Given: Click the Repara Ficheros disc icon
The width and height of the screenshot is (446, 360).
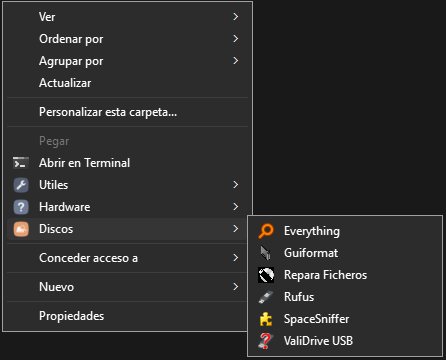Looking at the screenshot, I should tap(266, 275).
